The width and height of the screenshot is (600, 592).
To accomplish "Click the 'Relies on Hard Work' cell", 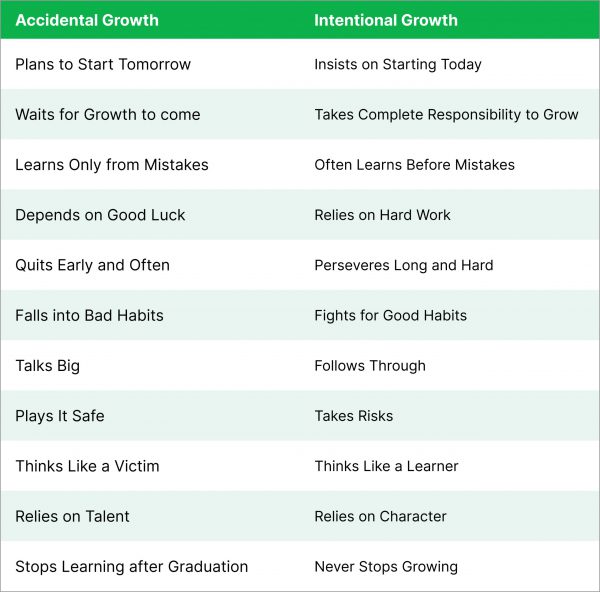I will (382, 215).
